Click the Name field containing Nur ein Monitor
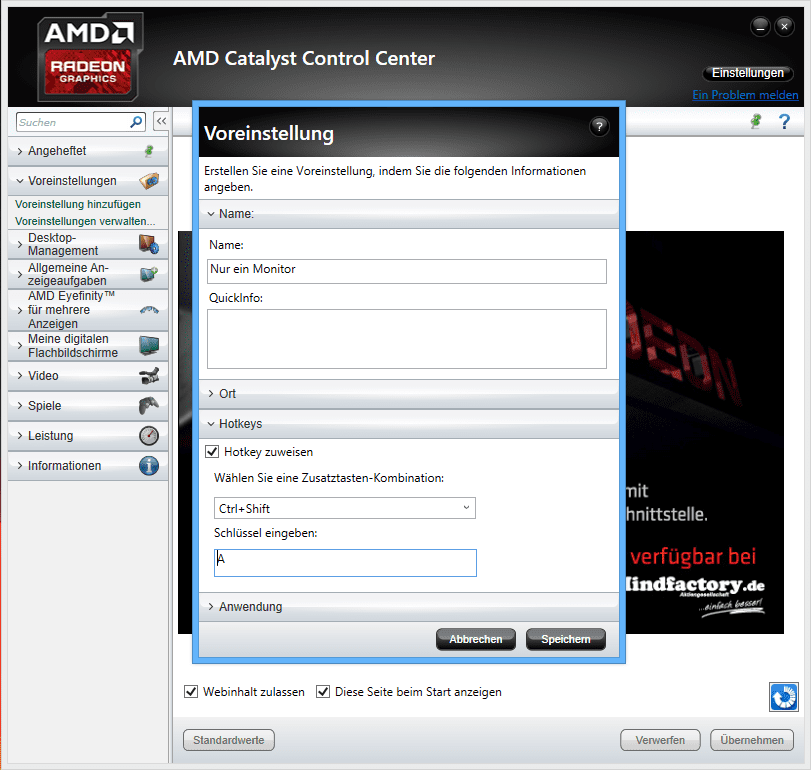This screenshot has height=770, width=811. [407, 271]
